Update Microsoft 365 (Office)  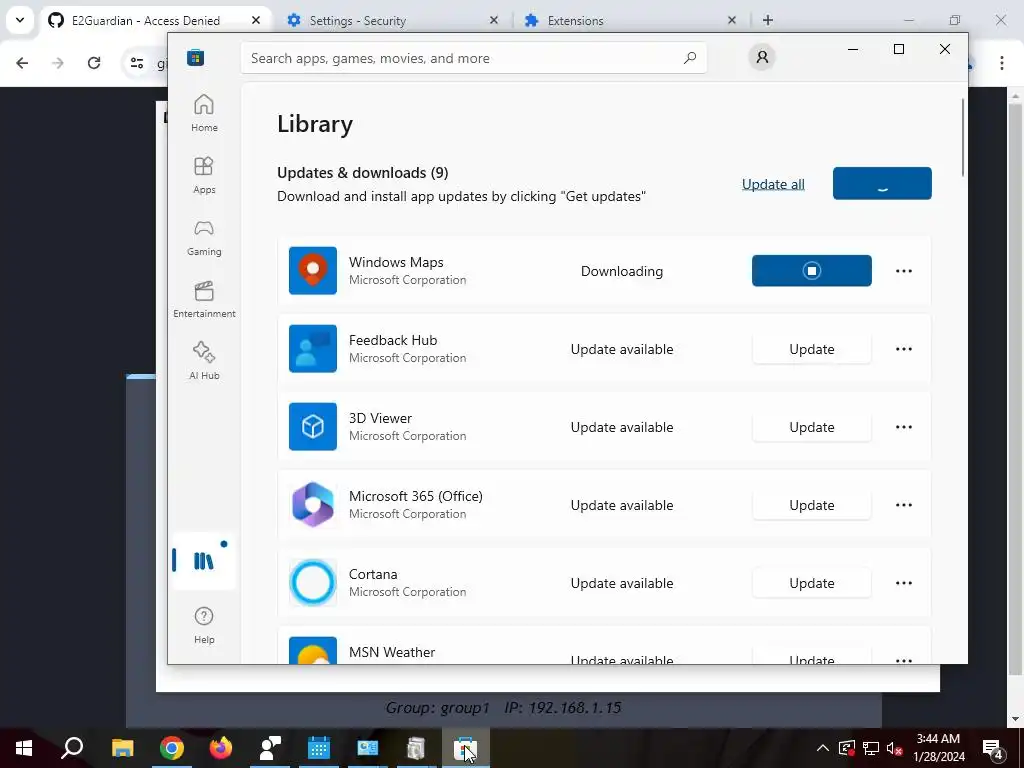click(x=812, y=505)
